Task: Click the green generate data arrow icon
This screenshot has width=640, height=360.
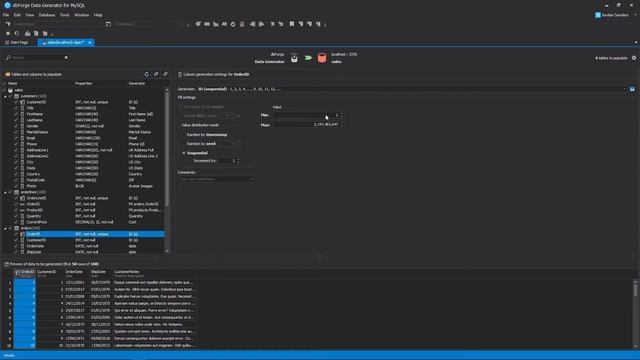Action: [308, 58]
